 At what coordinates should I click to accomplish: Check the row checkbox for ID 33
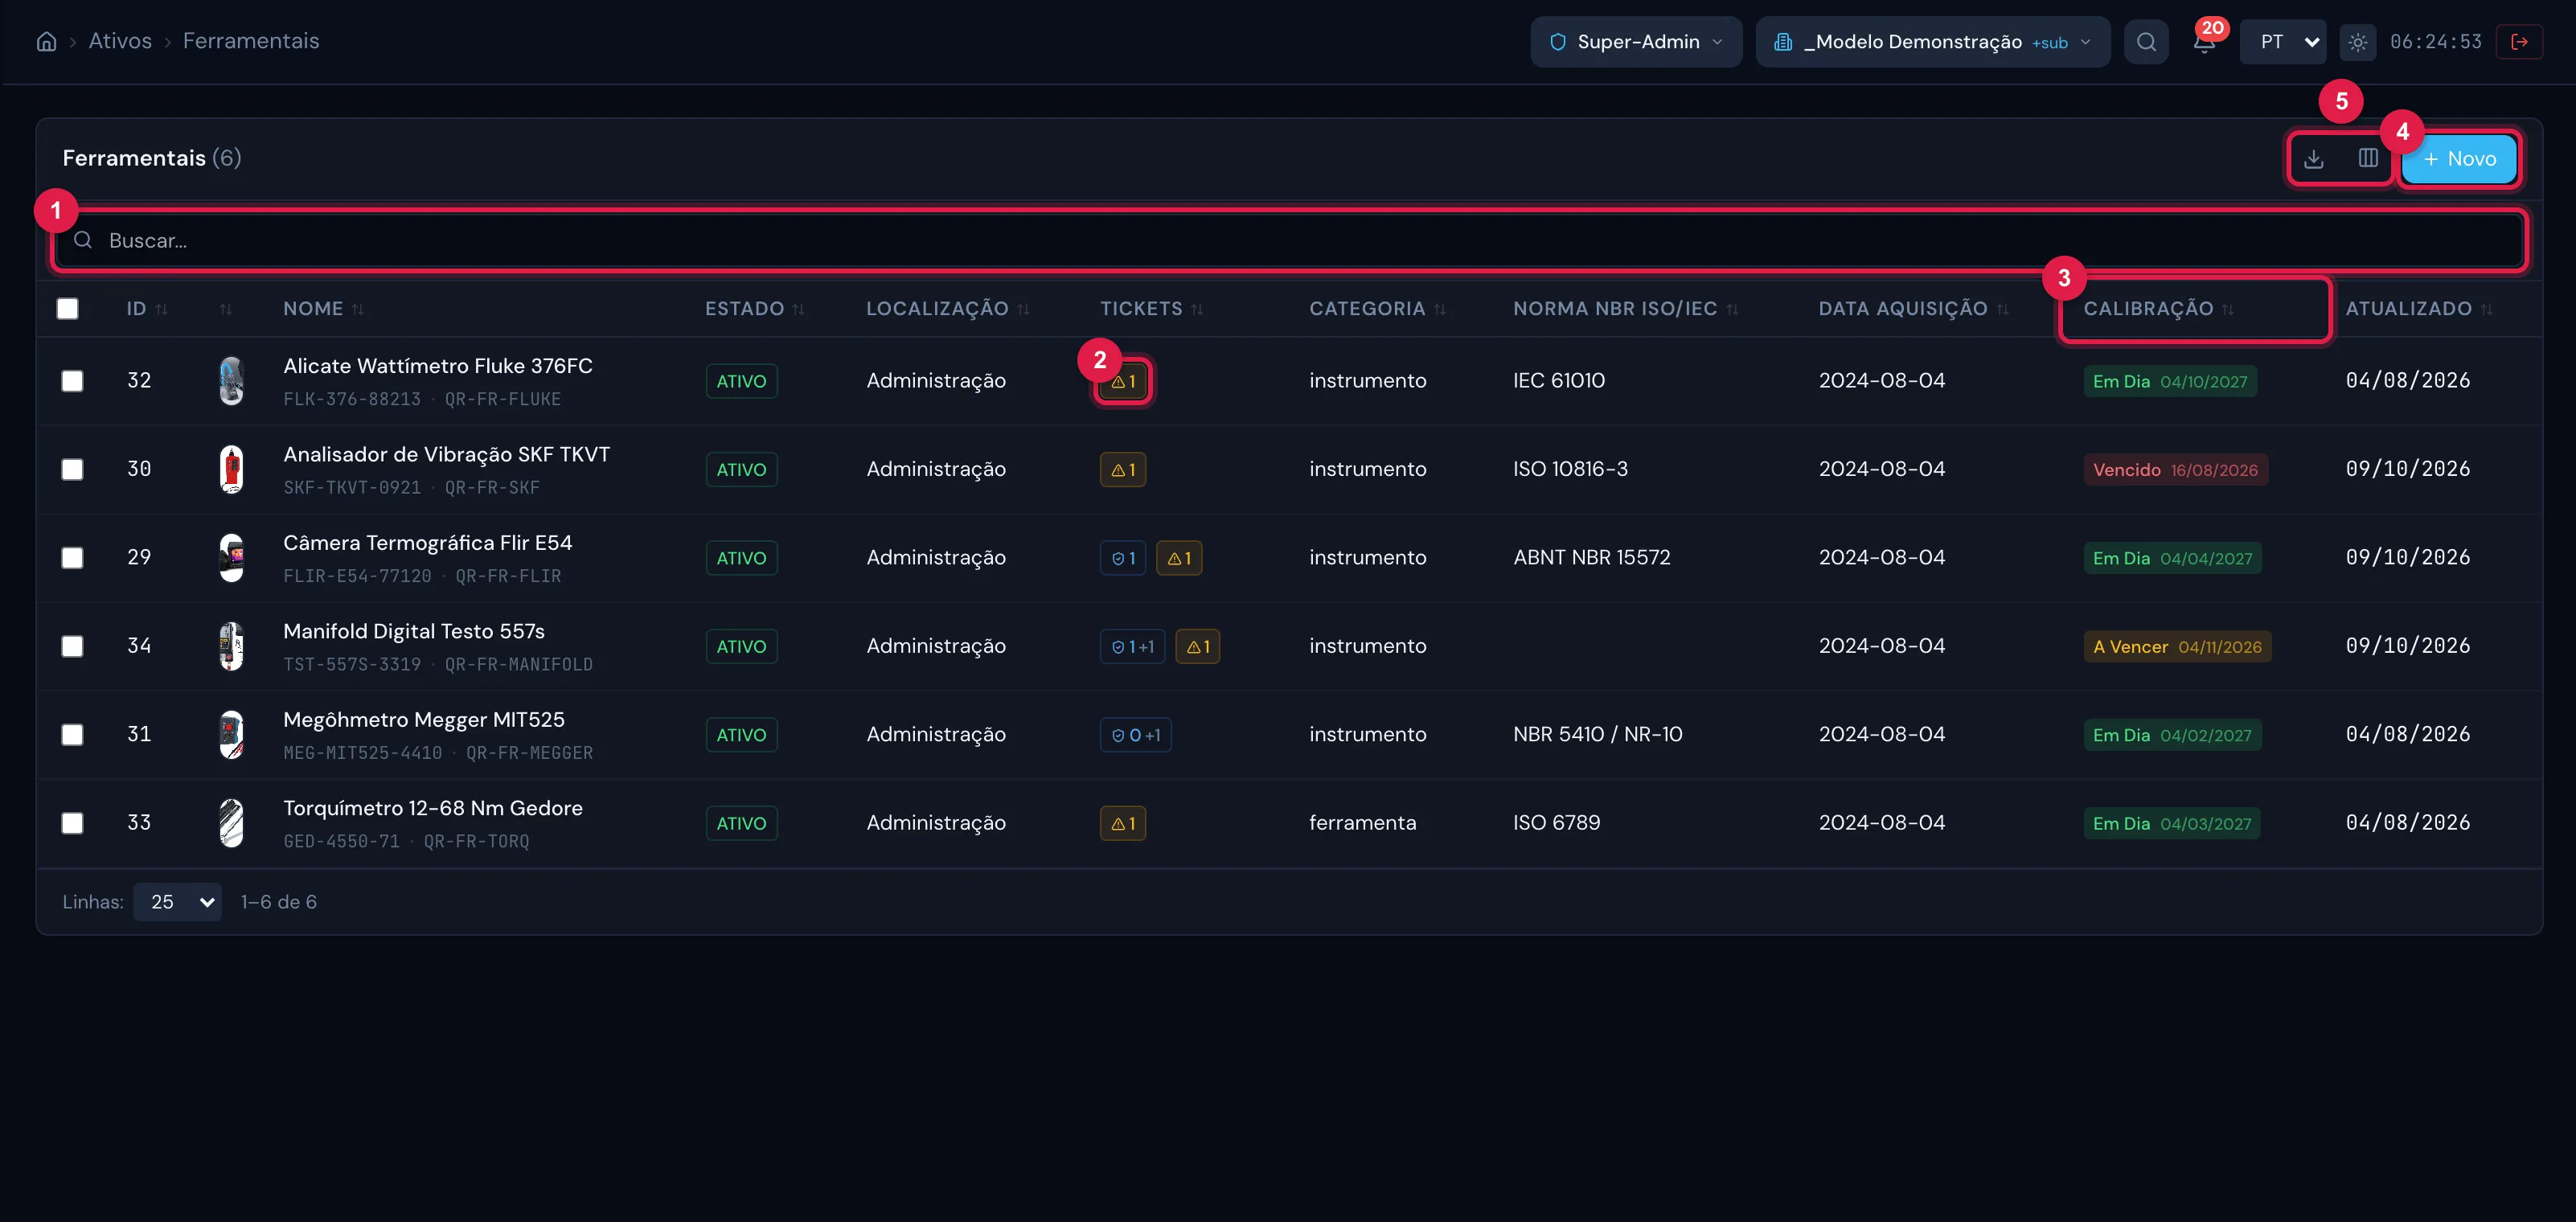click(72, 824)
